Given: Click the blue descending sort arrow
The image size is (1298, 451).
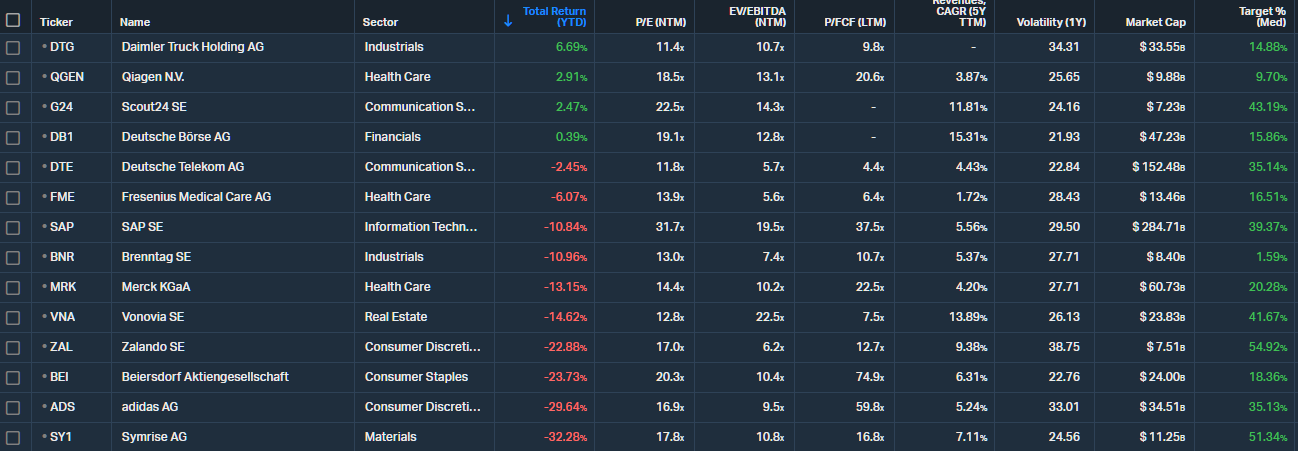Looking at the screenshot, I should pos(508,20).
